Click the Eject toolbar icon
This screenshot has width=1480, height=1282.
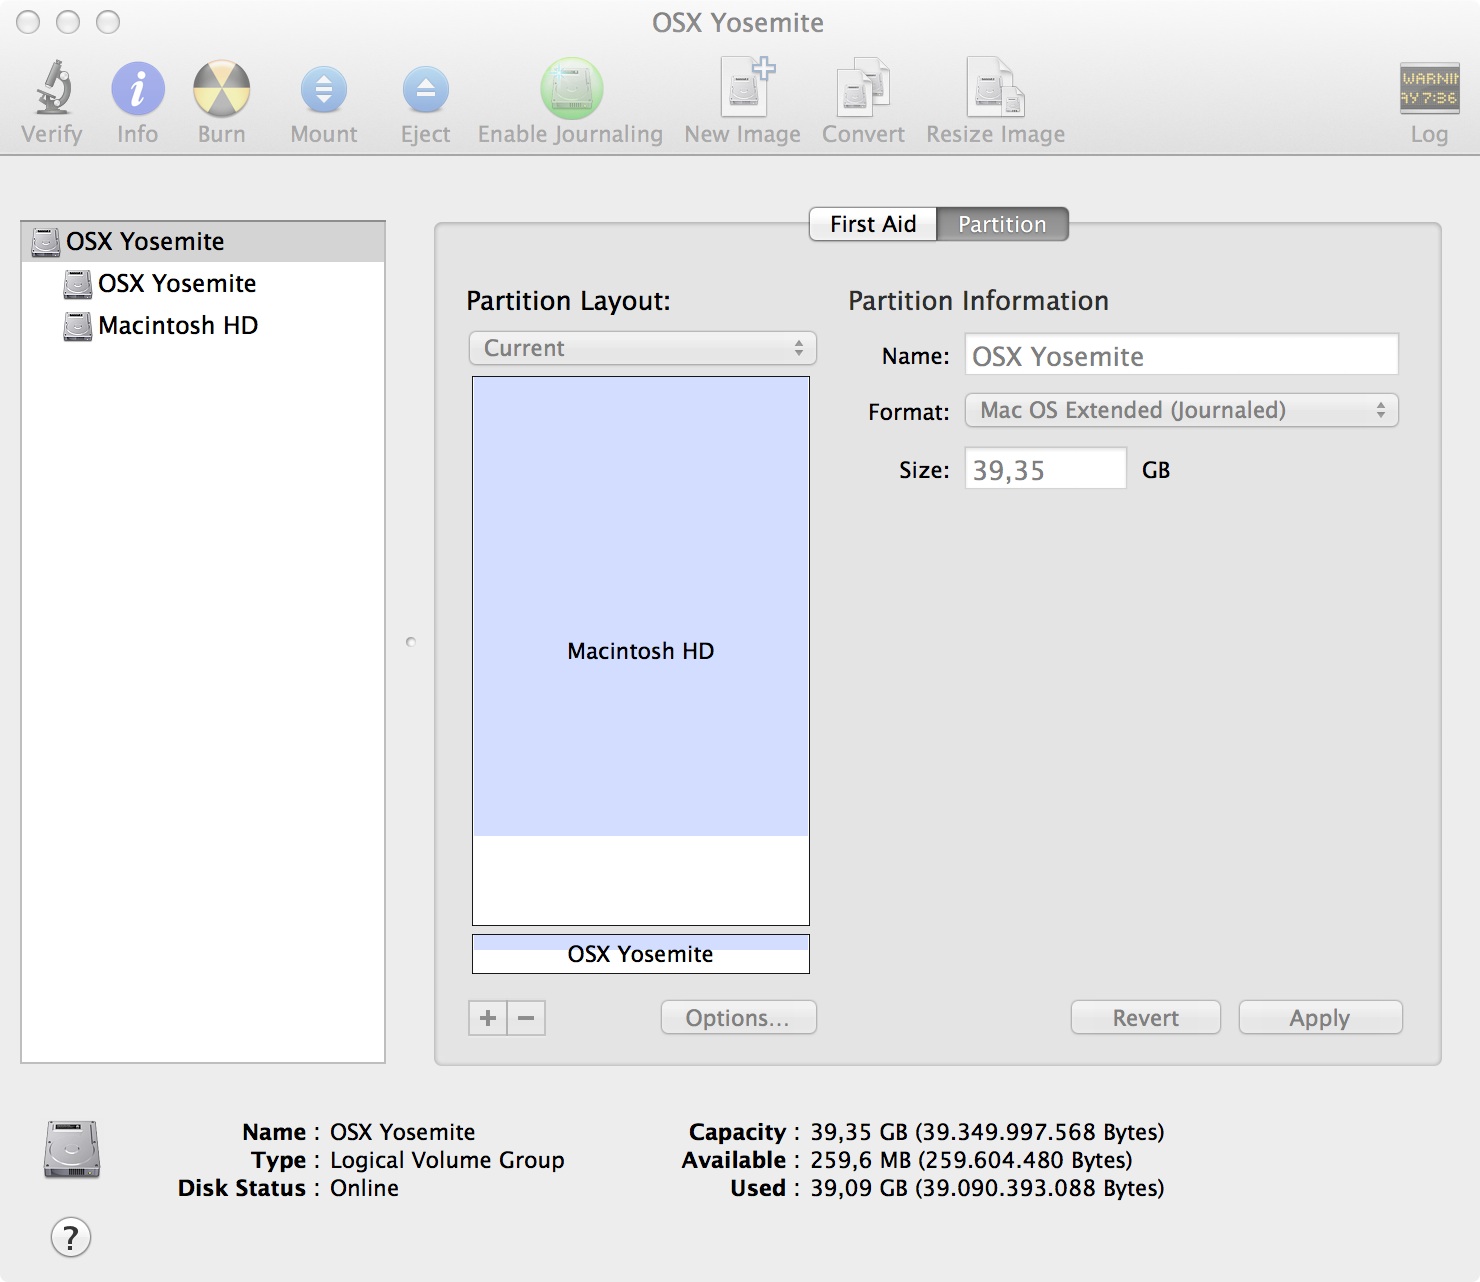click(425, 90)
